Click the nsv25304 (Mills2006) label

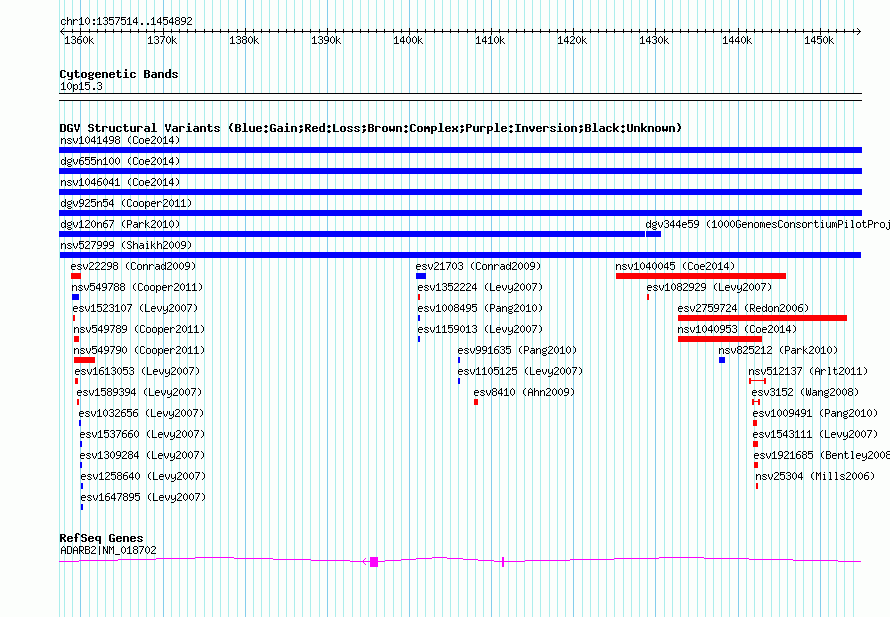point(815,476)
